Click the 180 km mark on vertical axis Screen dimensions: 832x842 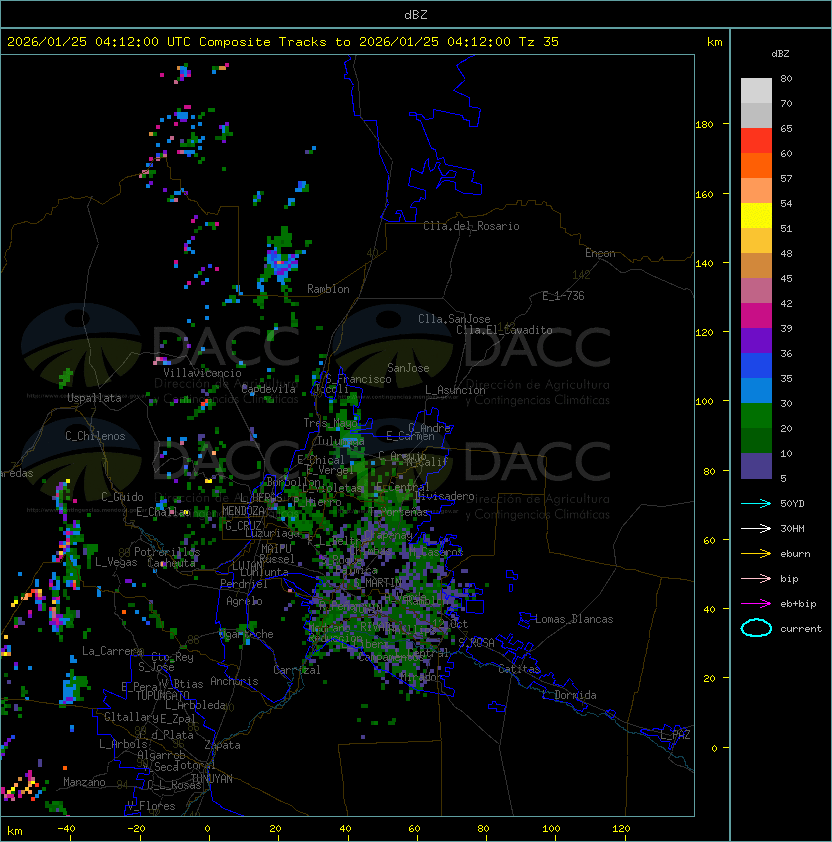[704, 124]
